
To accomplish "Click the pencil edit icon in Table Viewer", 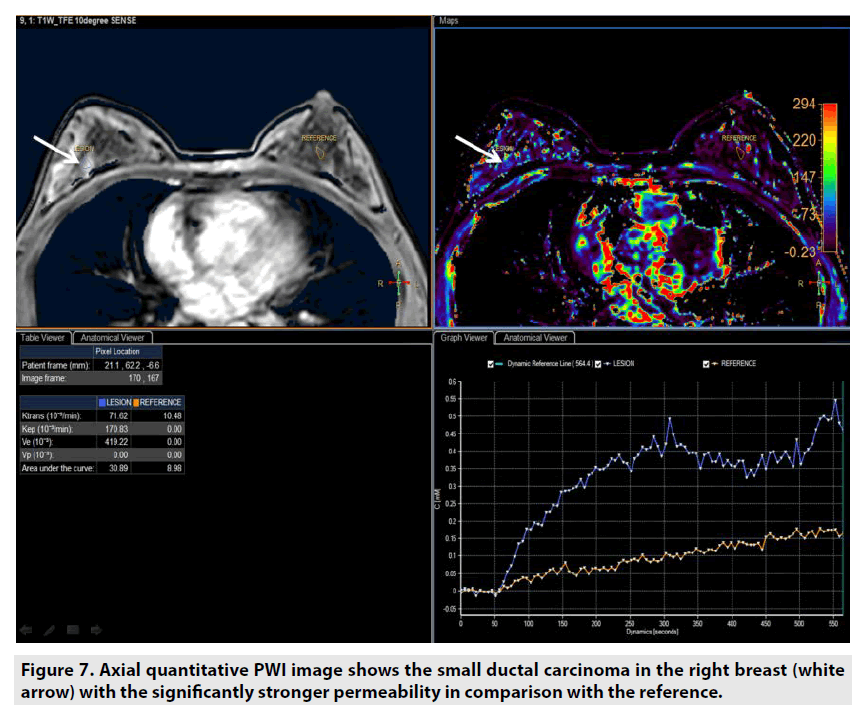I will click(49, 630).
